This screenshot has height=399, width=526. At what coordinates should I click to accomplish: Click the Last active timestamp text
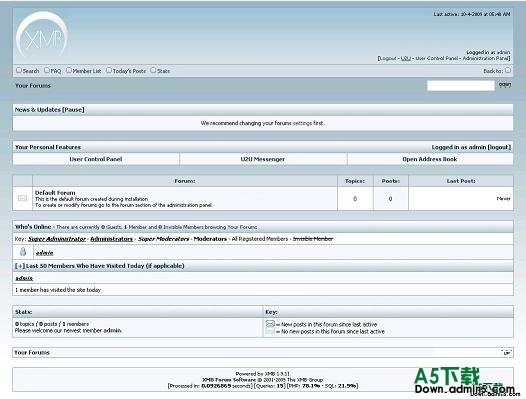click(472, 14)
